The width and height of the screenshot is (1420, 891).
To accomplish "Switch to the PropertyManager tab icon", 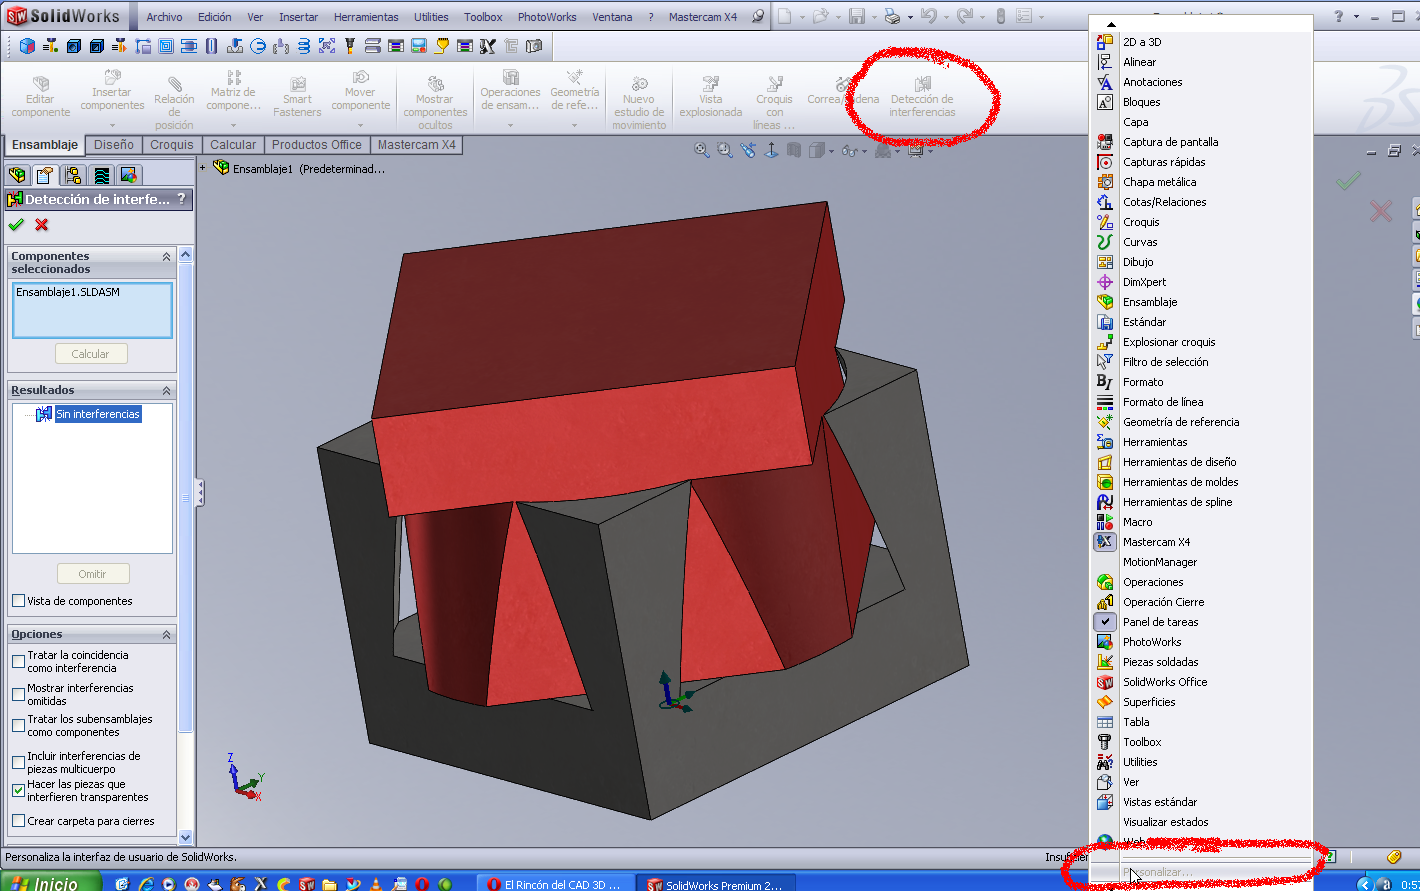I will [45, 175].
